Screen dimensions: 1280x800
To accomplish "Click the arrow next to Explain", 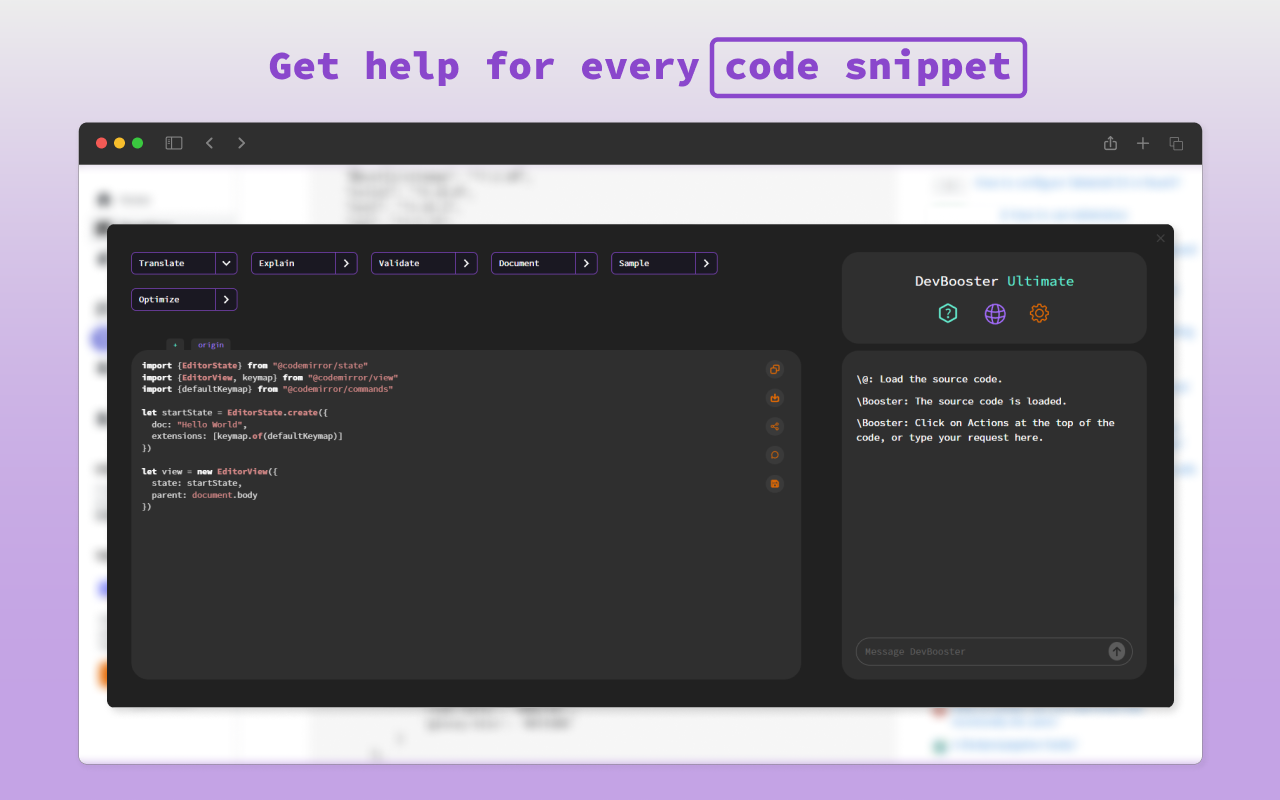I will (x=346, y=263).
